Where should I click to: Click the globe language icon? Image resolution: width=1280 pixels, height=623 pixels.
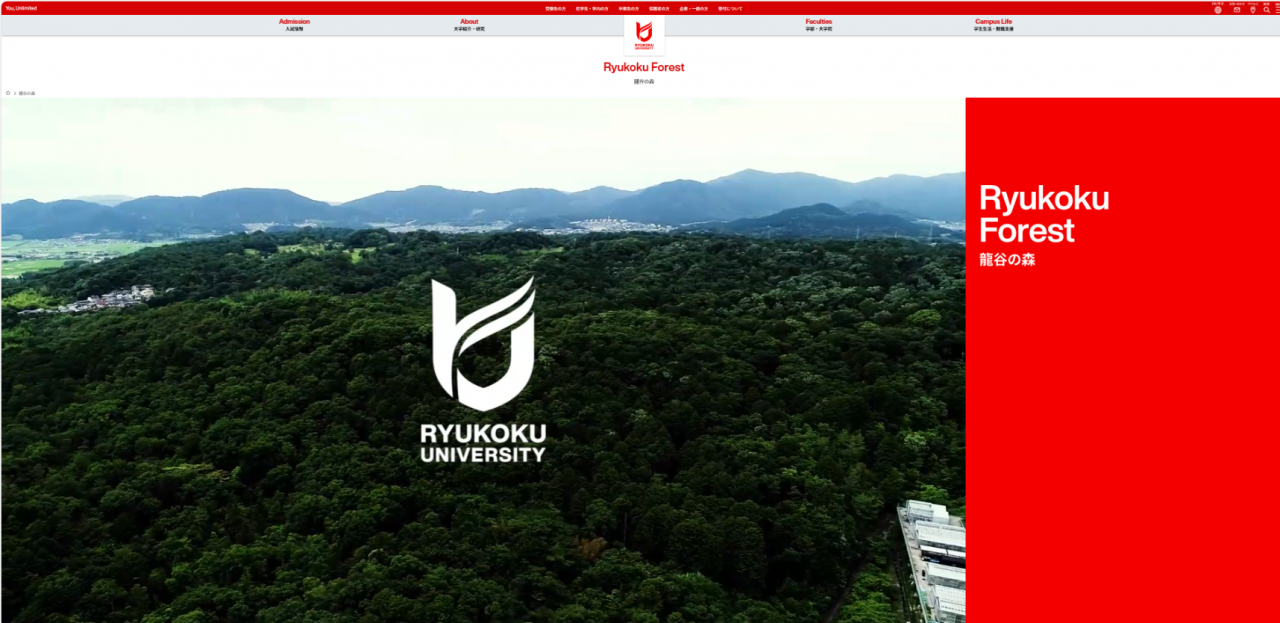point(1217,9)
